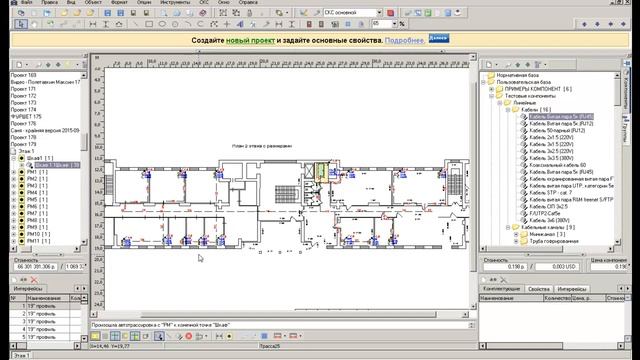This screenshot has height=360, width=640.
Task: Click the blue square icon in bottom toolbar
Action: point(264,336)
